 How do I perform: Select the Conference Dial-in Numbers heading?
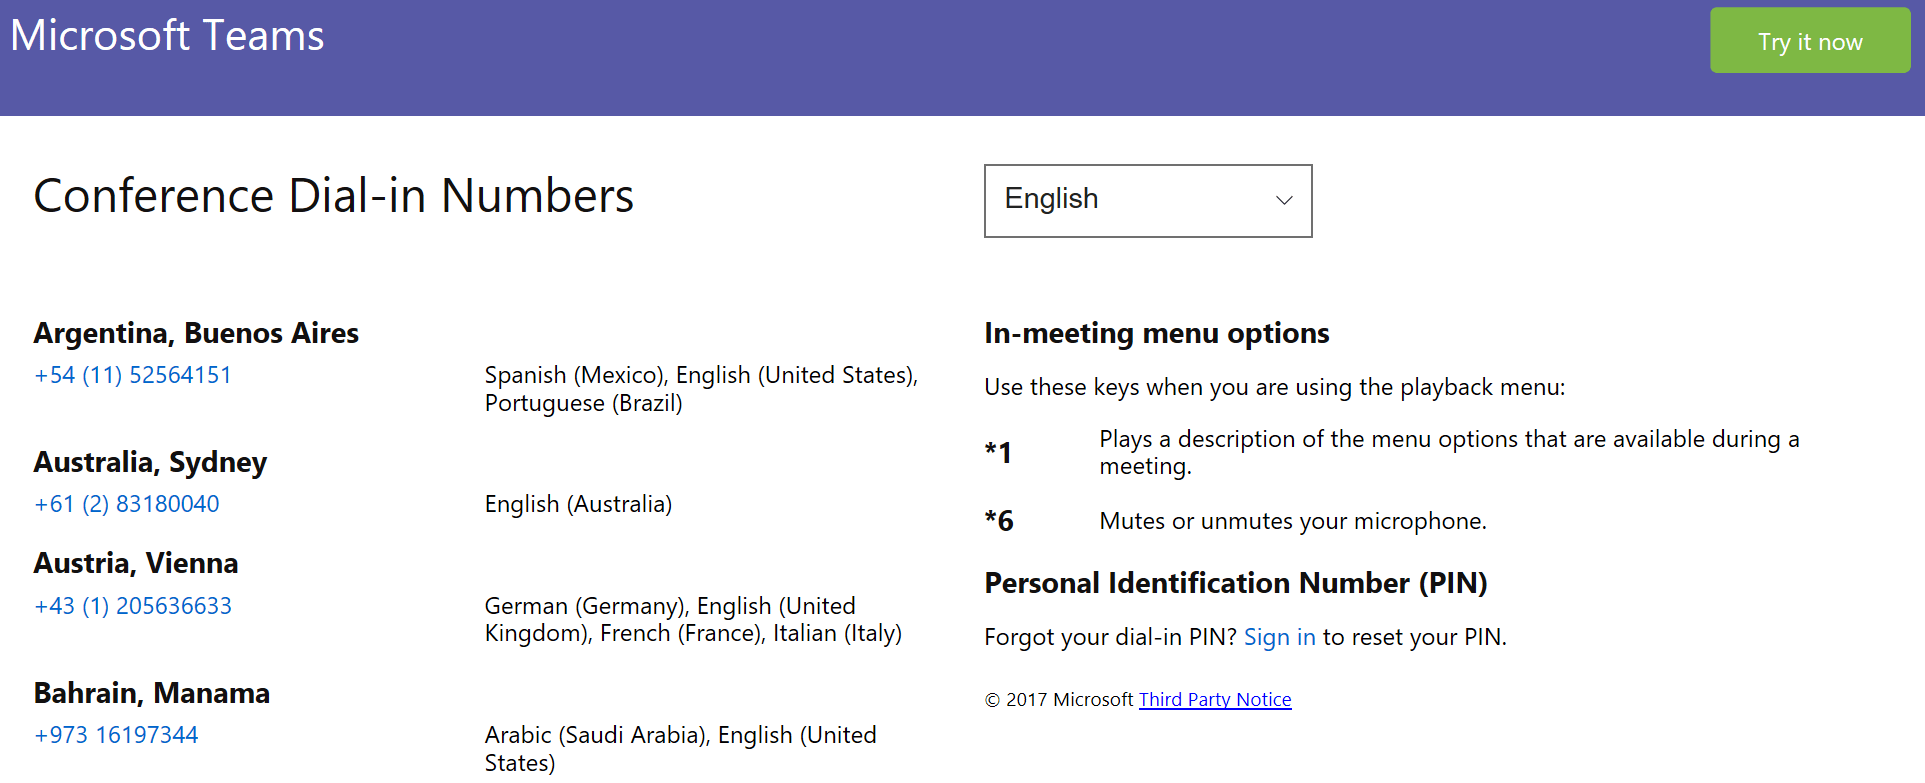334,196
